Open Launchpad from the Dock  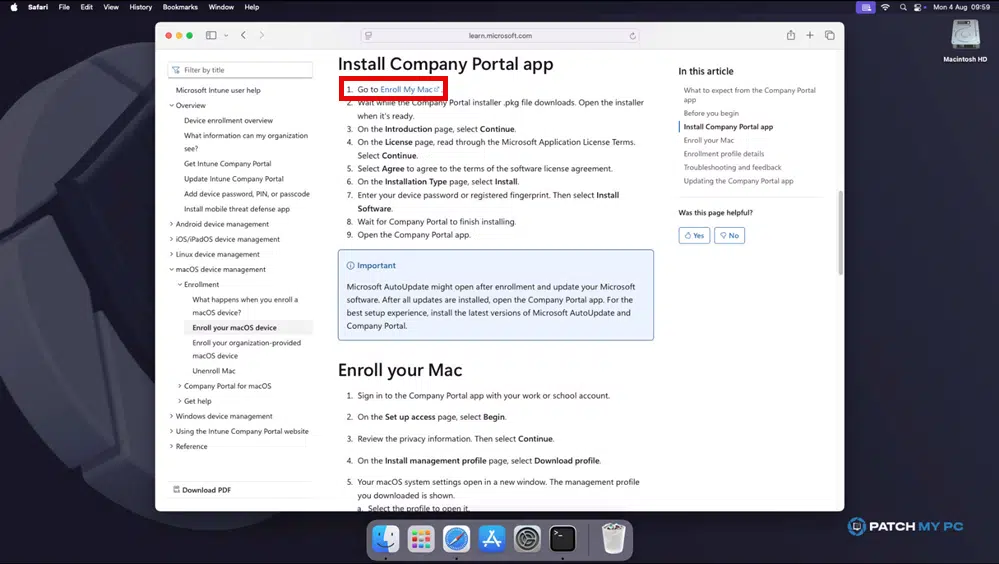(421, 539)
